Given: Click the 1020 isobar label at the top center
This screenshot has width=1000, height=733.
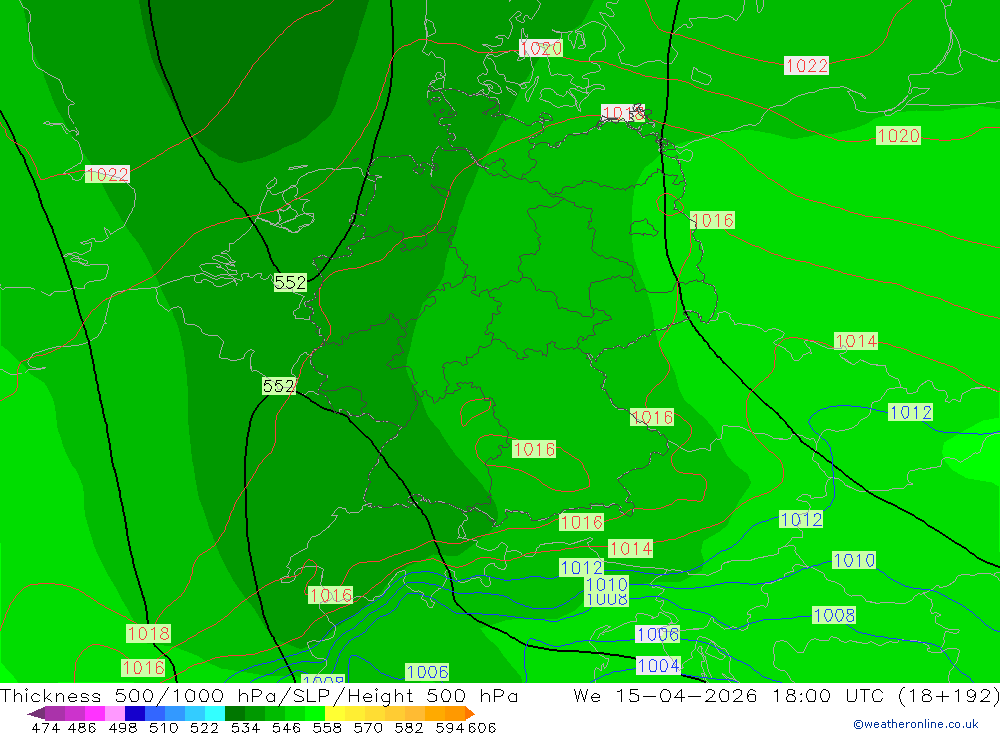Looking at the screenshot, I should pyautogui.click(x=541, y=48).
